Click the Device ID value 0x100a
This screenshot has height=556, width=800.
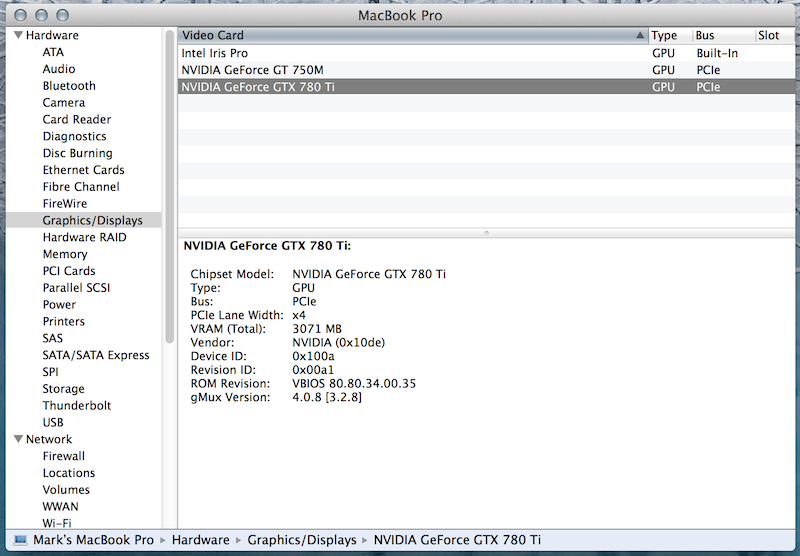313,356
